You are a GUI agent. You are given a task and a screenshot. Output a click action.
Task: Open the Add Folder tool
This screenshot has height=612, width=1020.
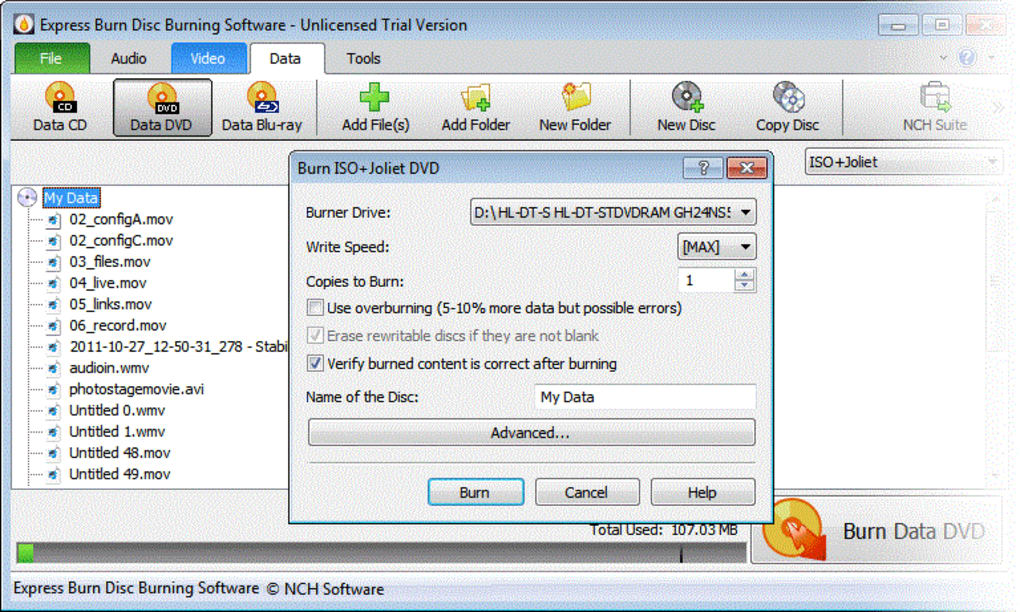(475, 105)
